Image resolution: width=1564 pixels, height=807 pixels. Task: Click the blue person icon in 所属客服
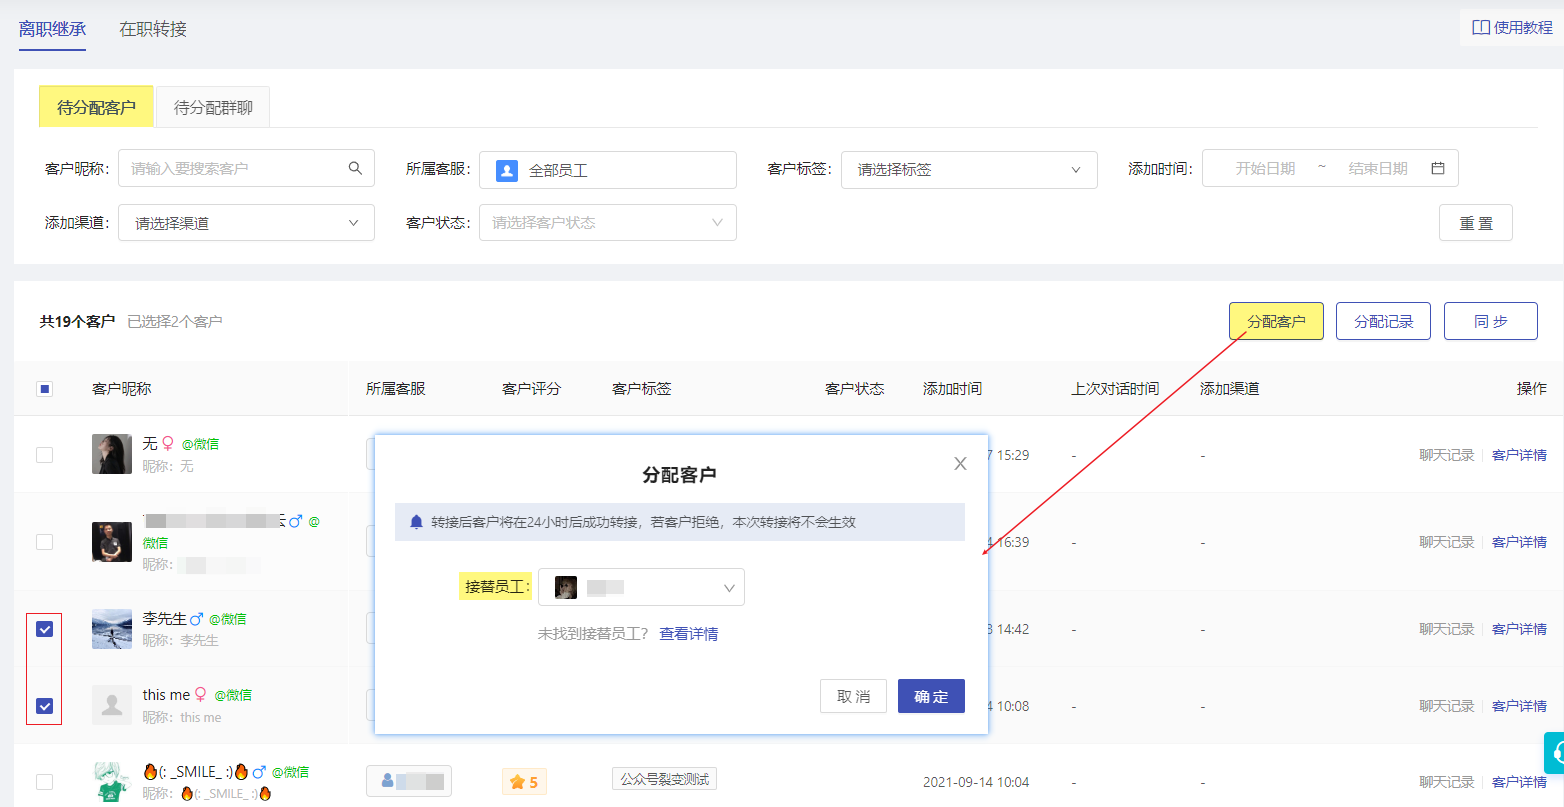tap(507, 170)
